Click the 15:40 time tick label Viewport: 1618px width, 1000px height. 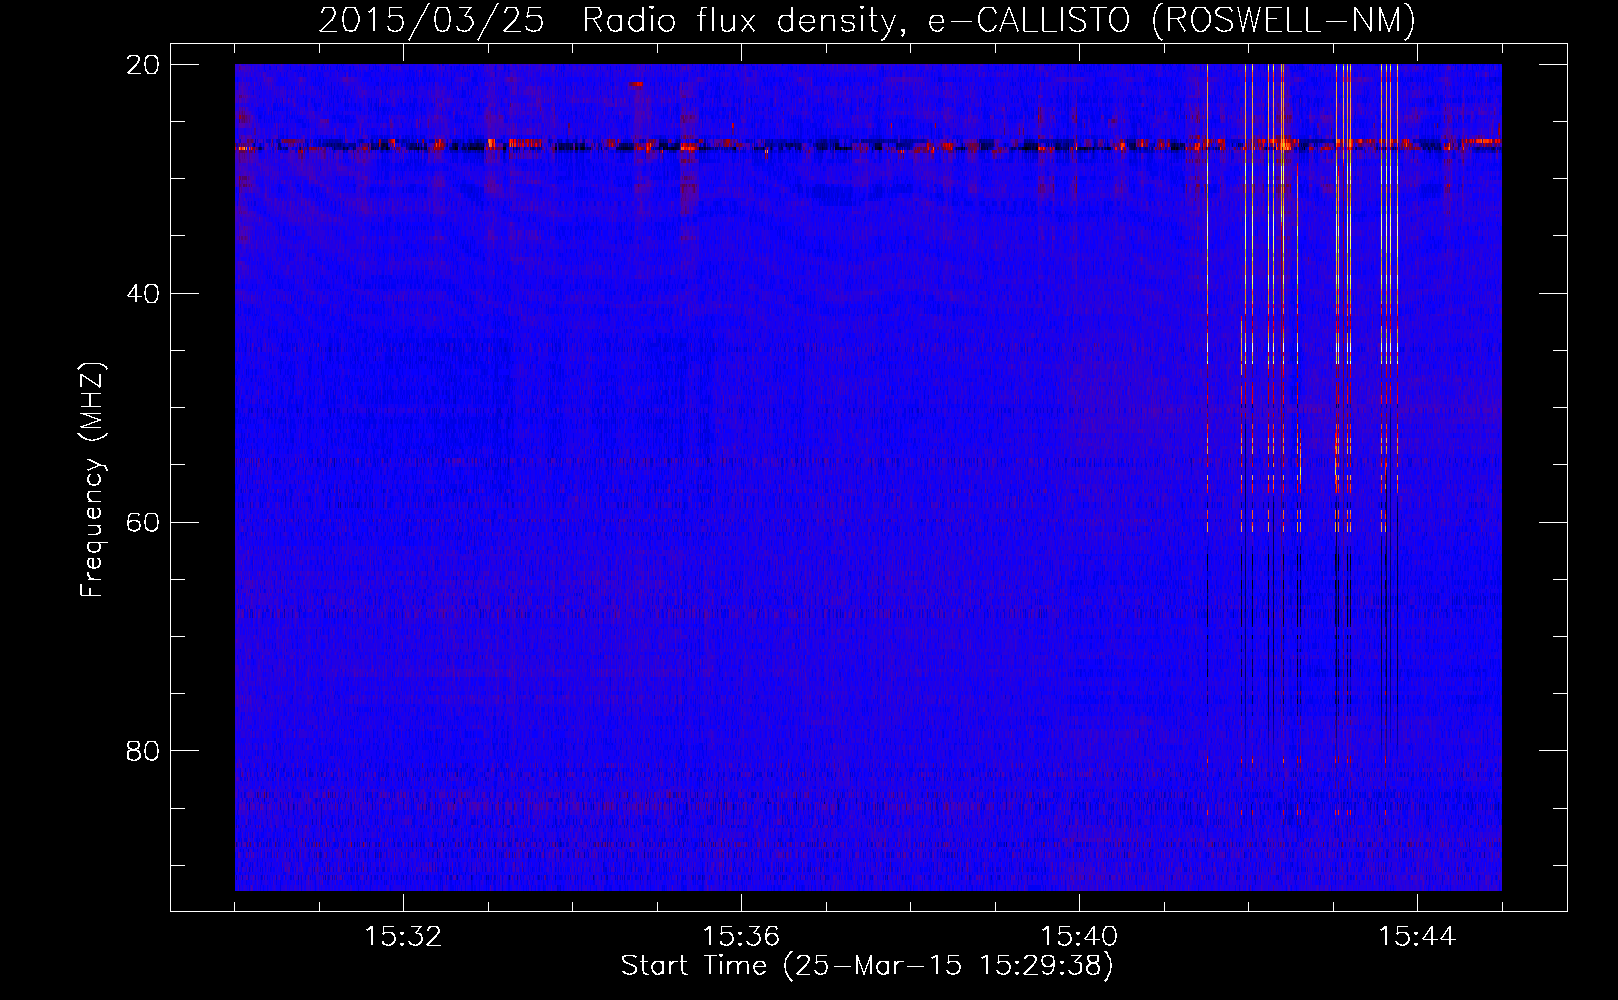point(1079,937)
